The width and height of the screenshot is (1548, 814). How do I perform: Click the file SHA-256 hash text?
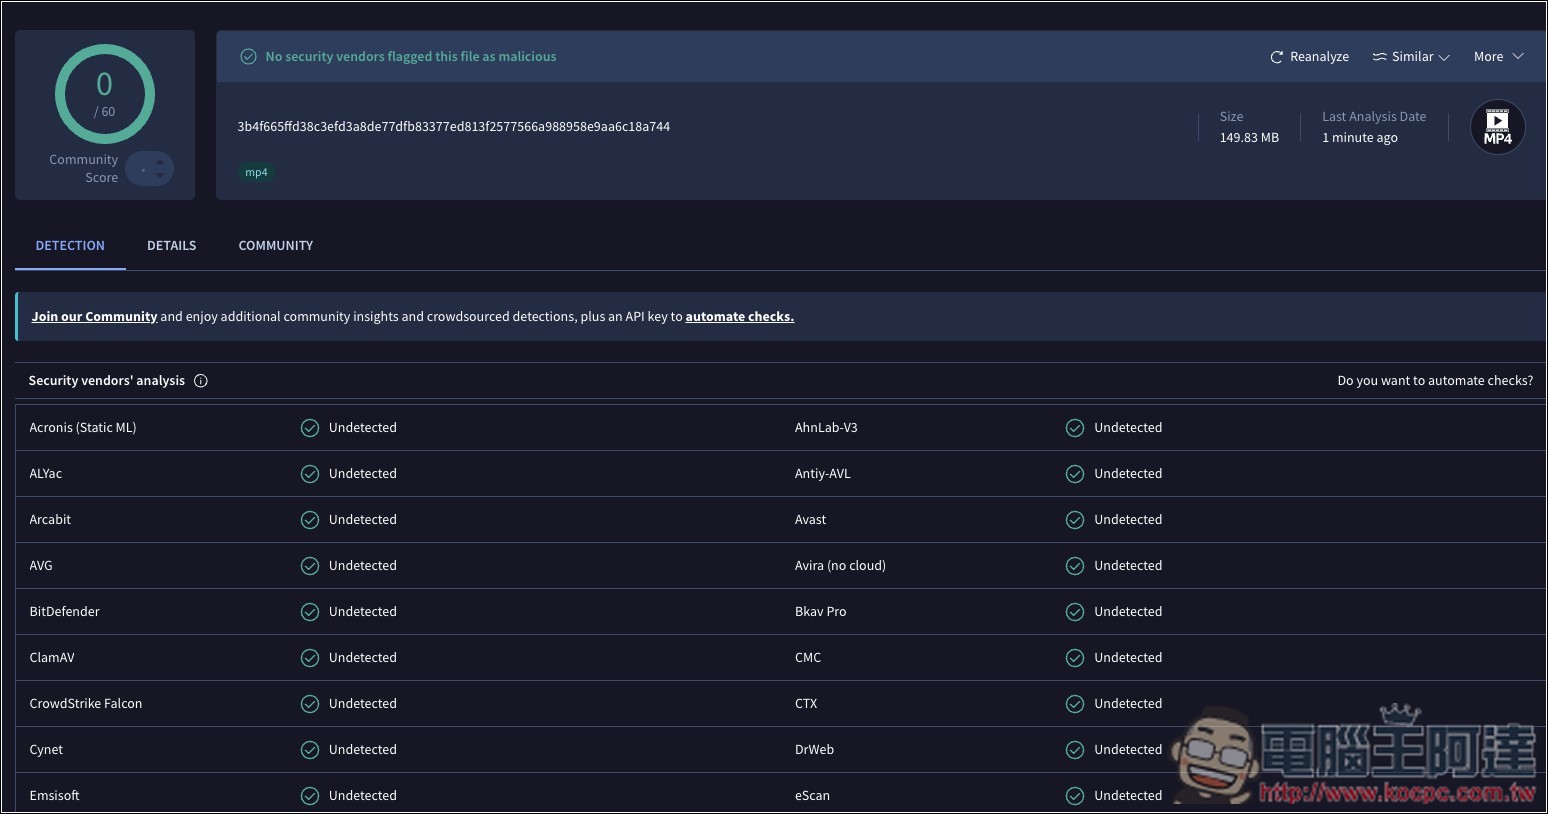pos(454,127)
